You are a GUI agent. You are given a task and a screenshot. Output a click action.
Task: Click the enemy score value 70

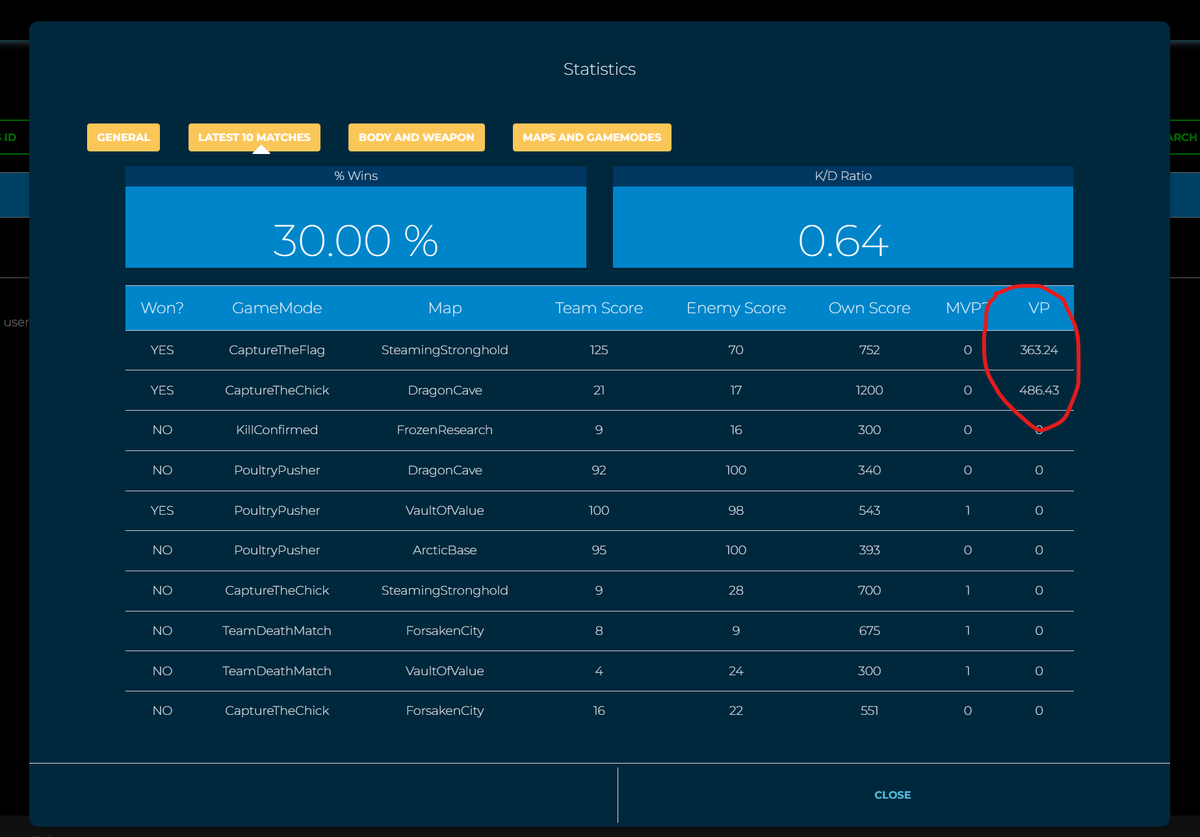736,350
